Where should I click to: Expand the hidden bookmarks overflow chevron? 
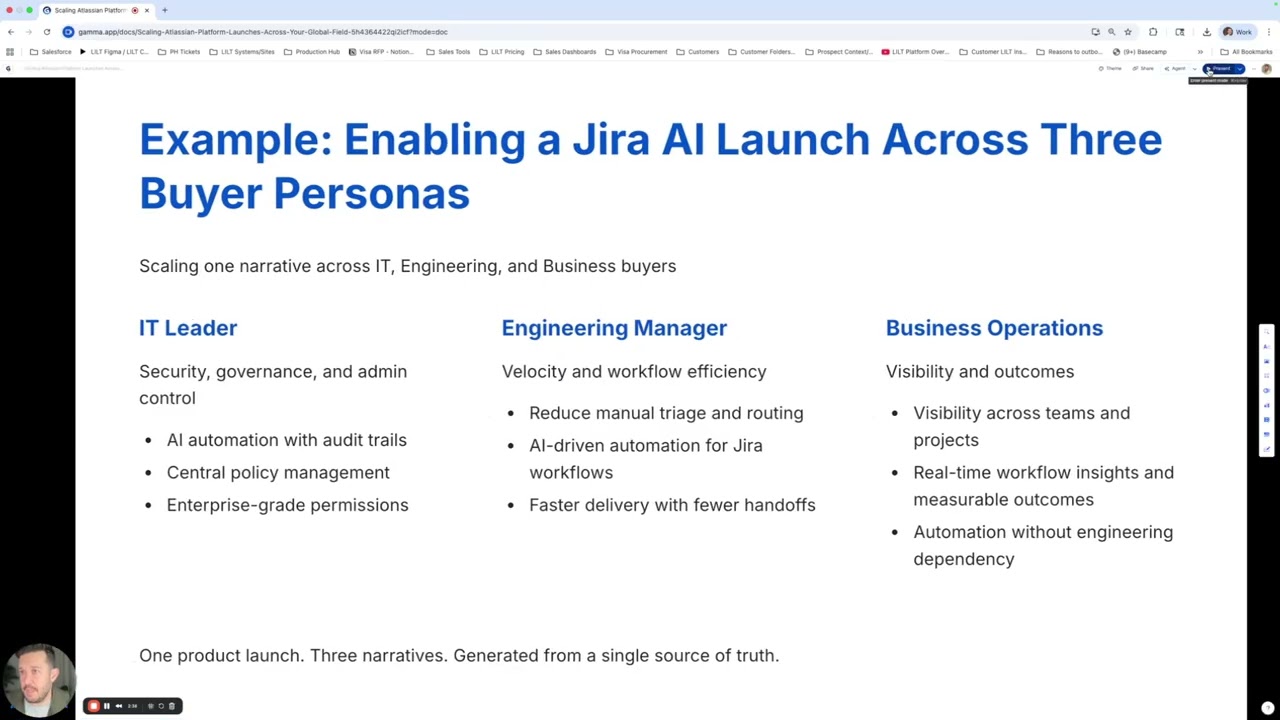coord(1200,52)
